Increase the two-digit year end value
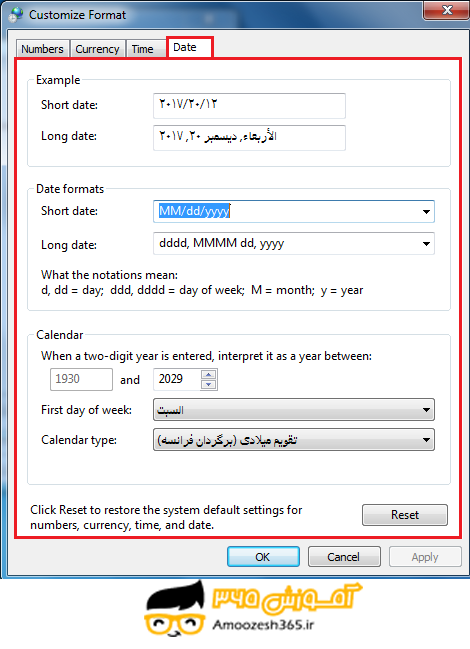Image resolution: width=470 pixels, height=649 pixels. tap(209, 375)
